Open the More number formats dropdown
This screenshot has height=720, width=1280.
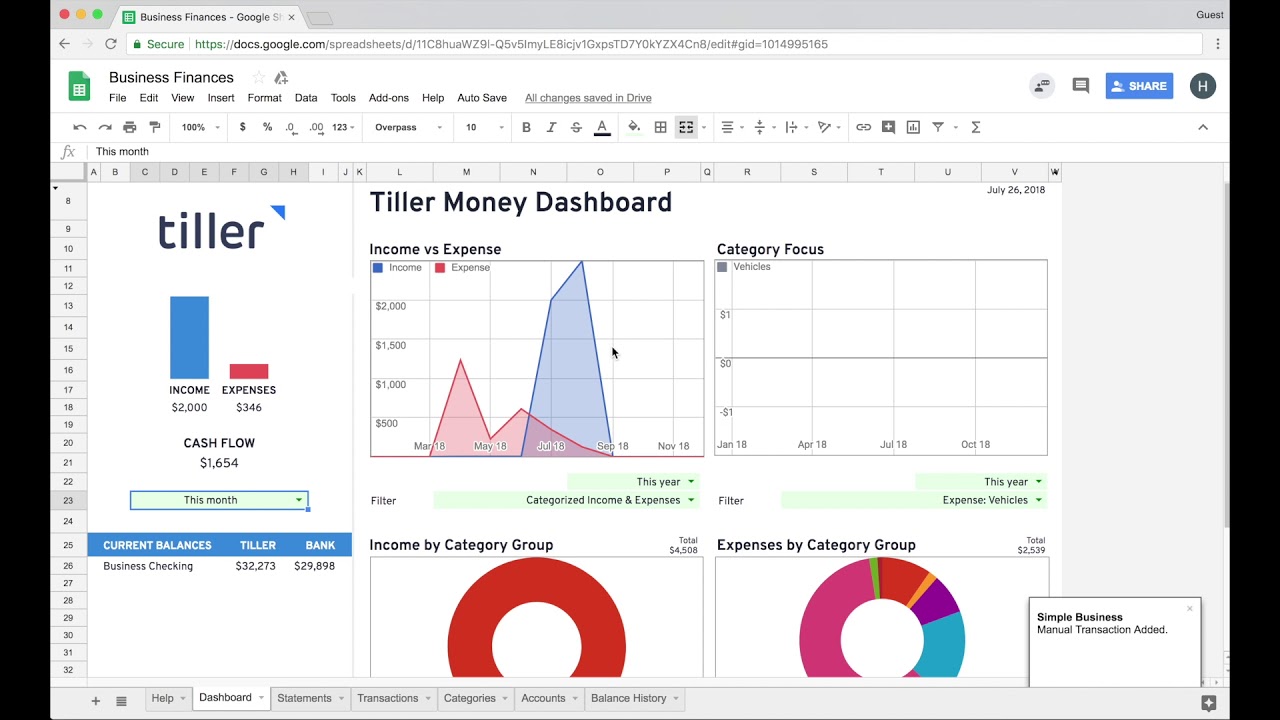[x=345, y=127]
